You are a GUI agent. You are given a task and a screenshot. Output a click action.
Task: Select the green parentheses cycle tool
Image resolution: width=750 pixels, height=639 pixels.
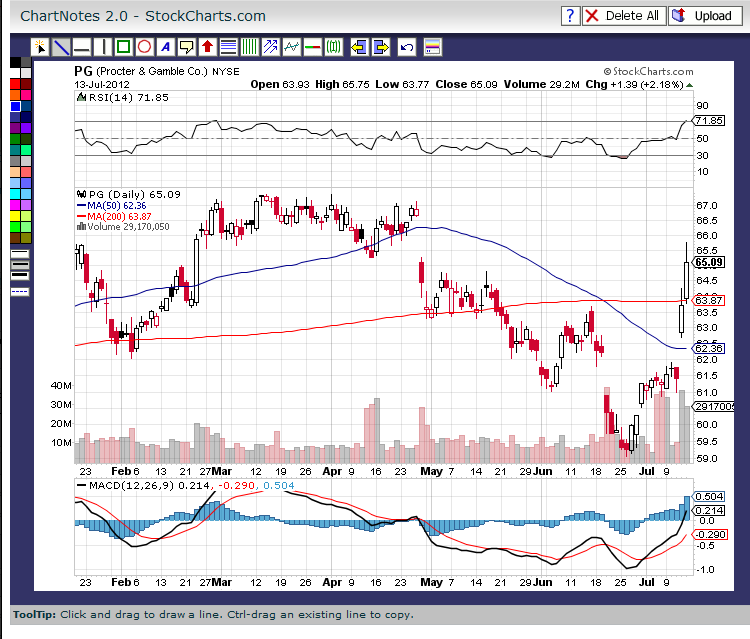[333, 47]
